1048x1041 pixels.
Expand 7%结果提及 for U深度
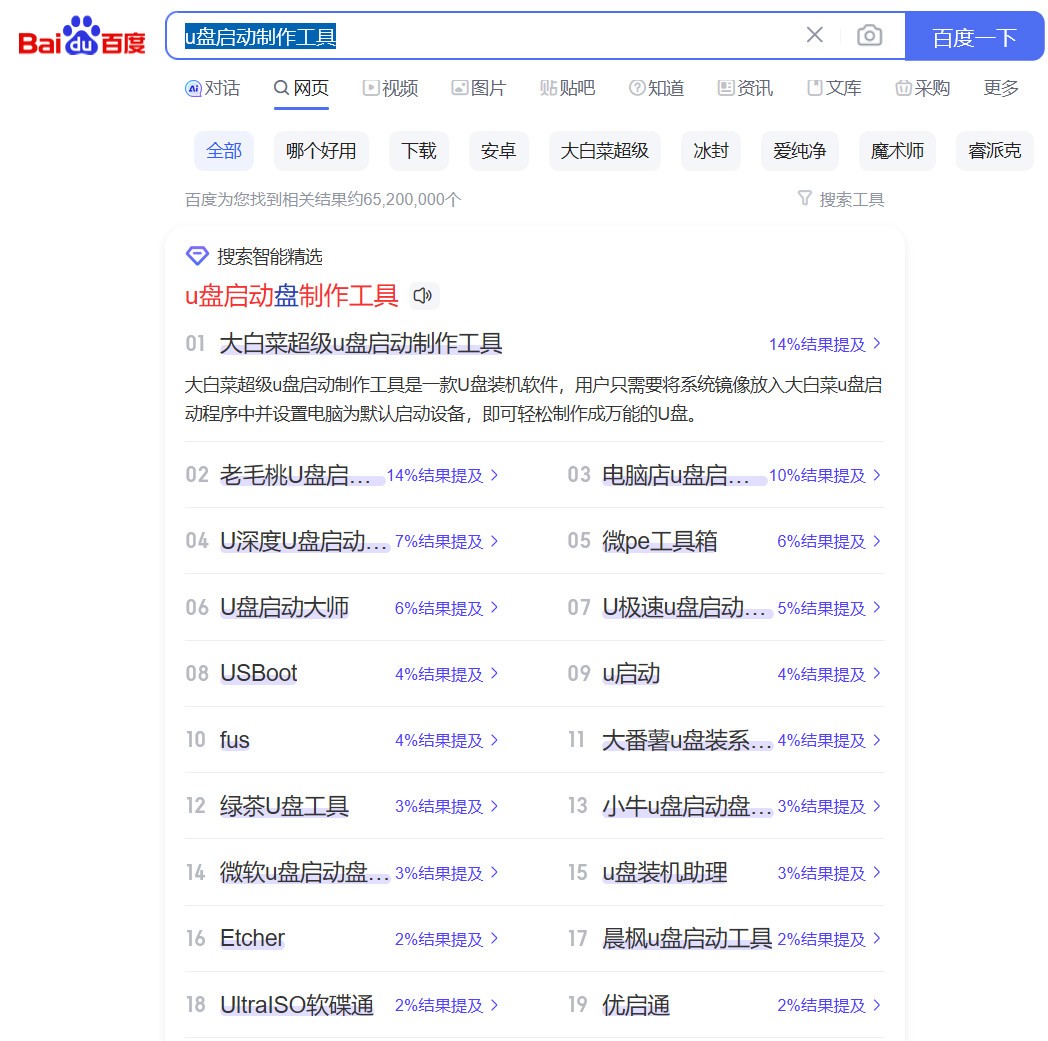[x=446, y=541]
